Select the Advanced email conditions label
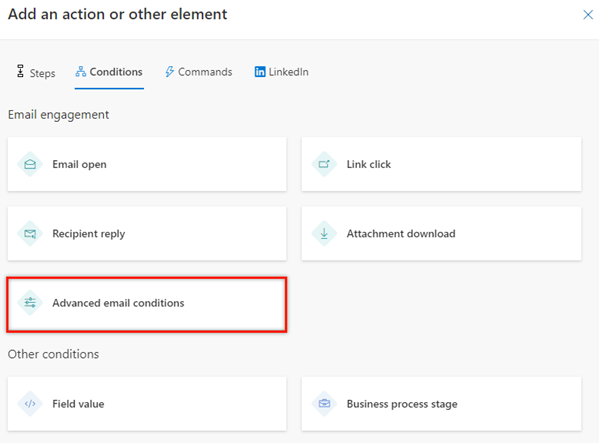 click(x=118, y=303)
